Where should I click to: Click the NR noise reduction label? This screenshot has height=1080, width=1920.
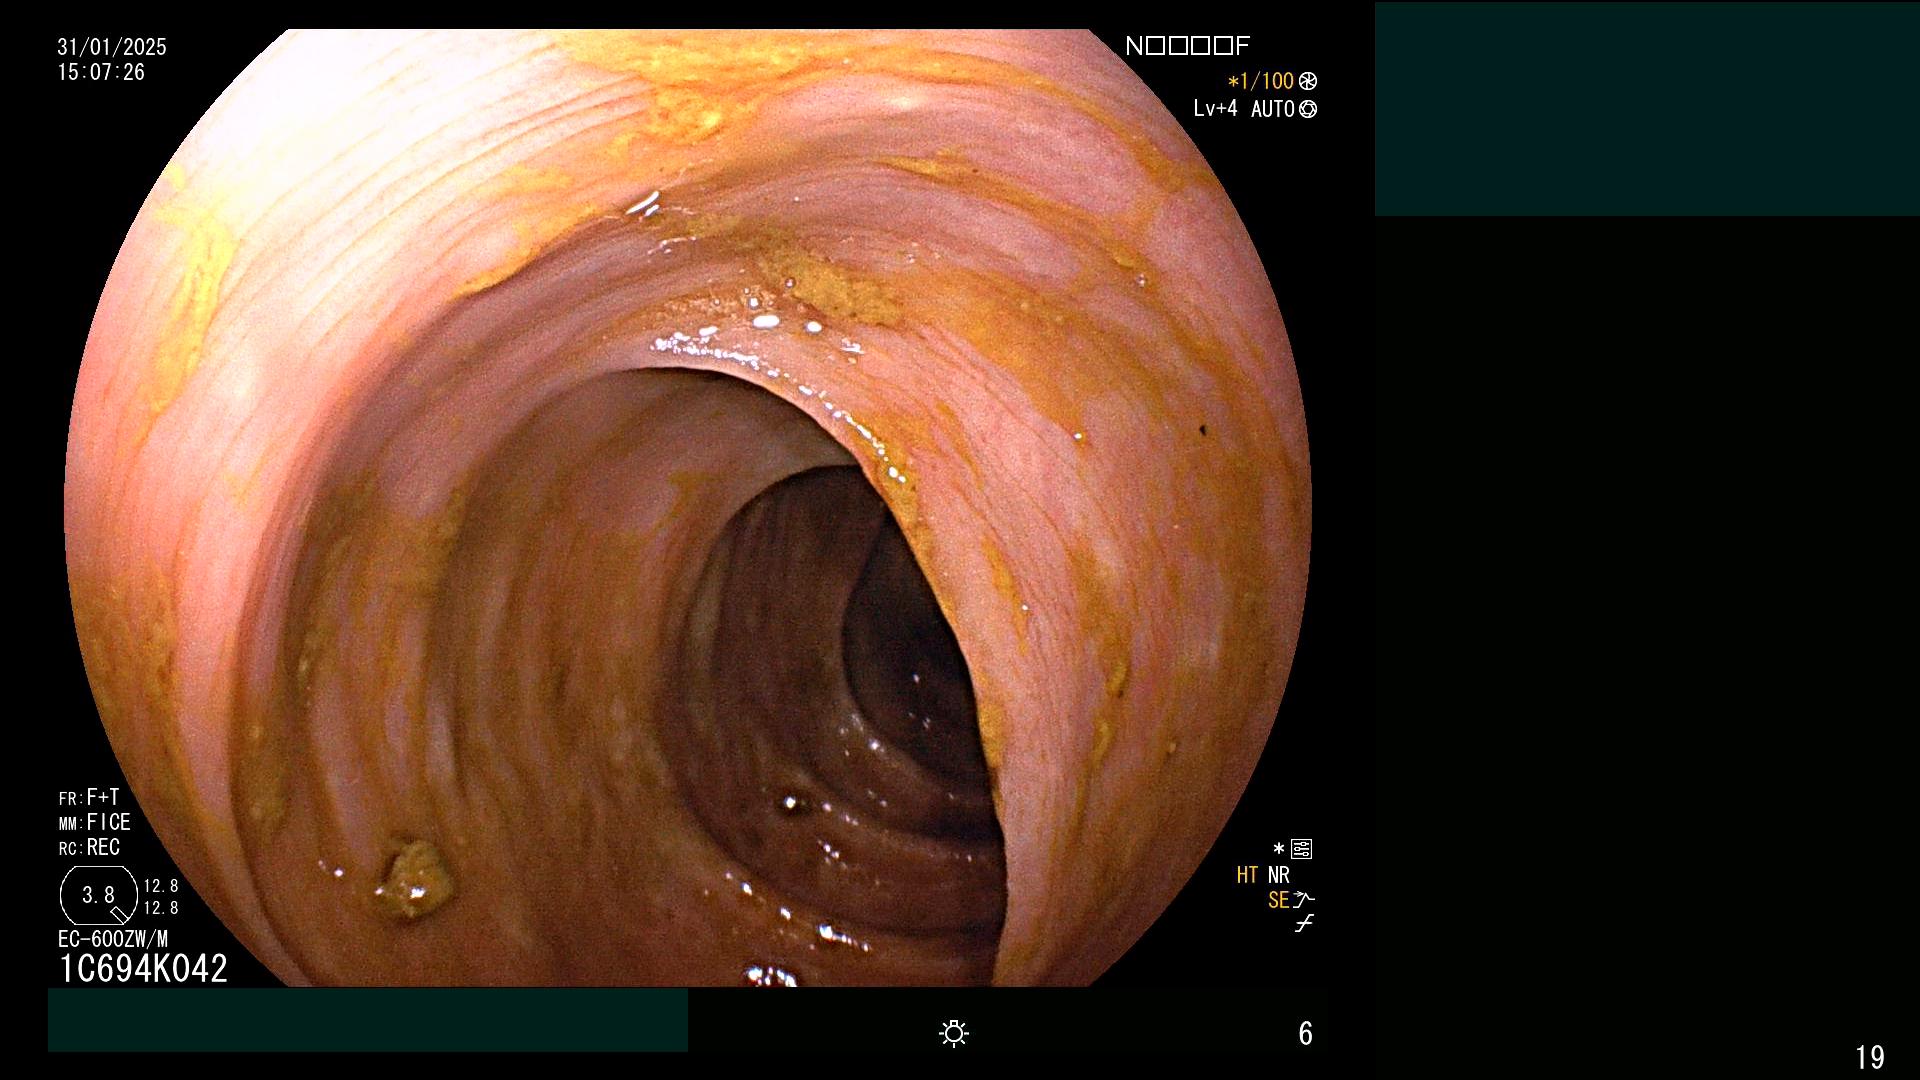(x=1279, y=875)
